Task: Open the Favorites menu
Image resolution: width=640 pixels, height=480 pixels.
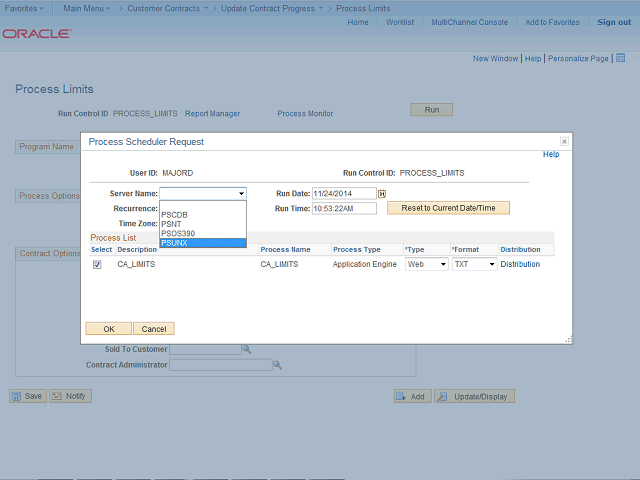Action: (24, 8)
